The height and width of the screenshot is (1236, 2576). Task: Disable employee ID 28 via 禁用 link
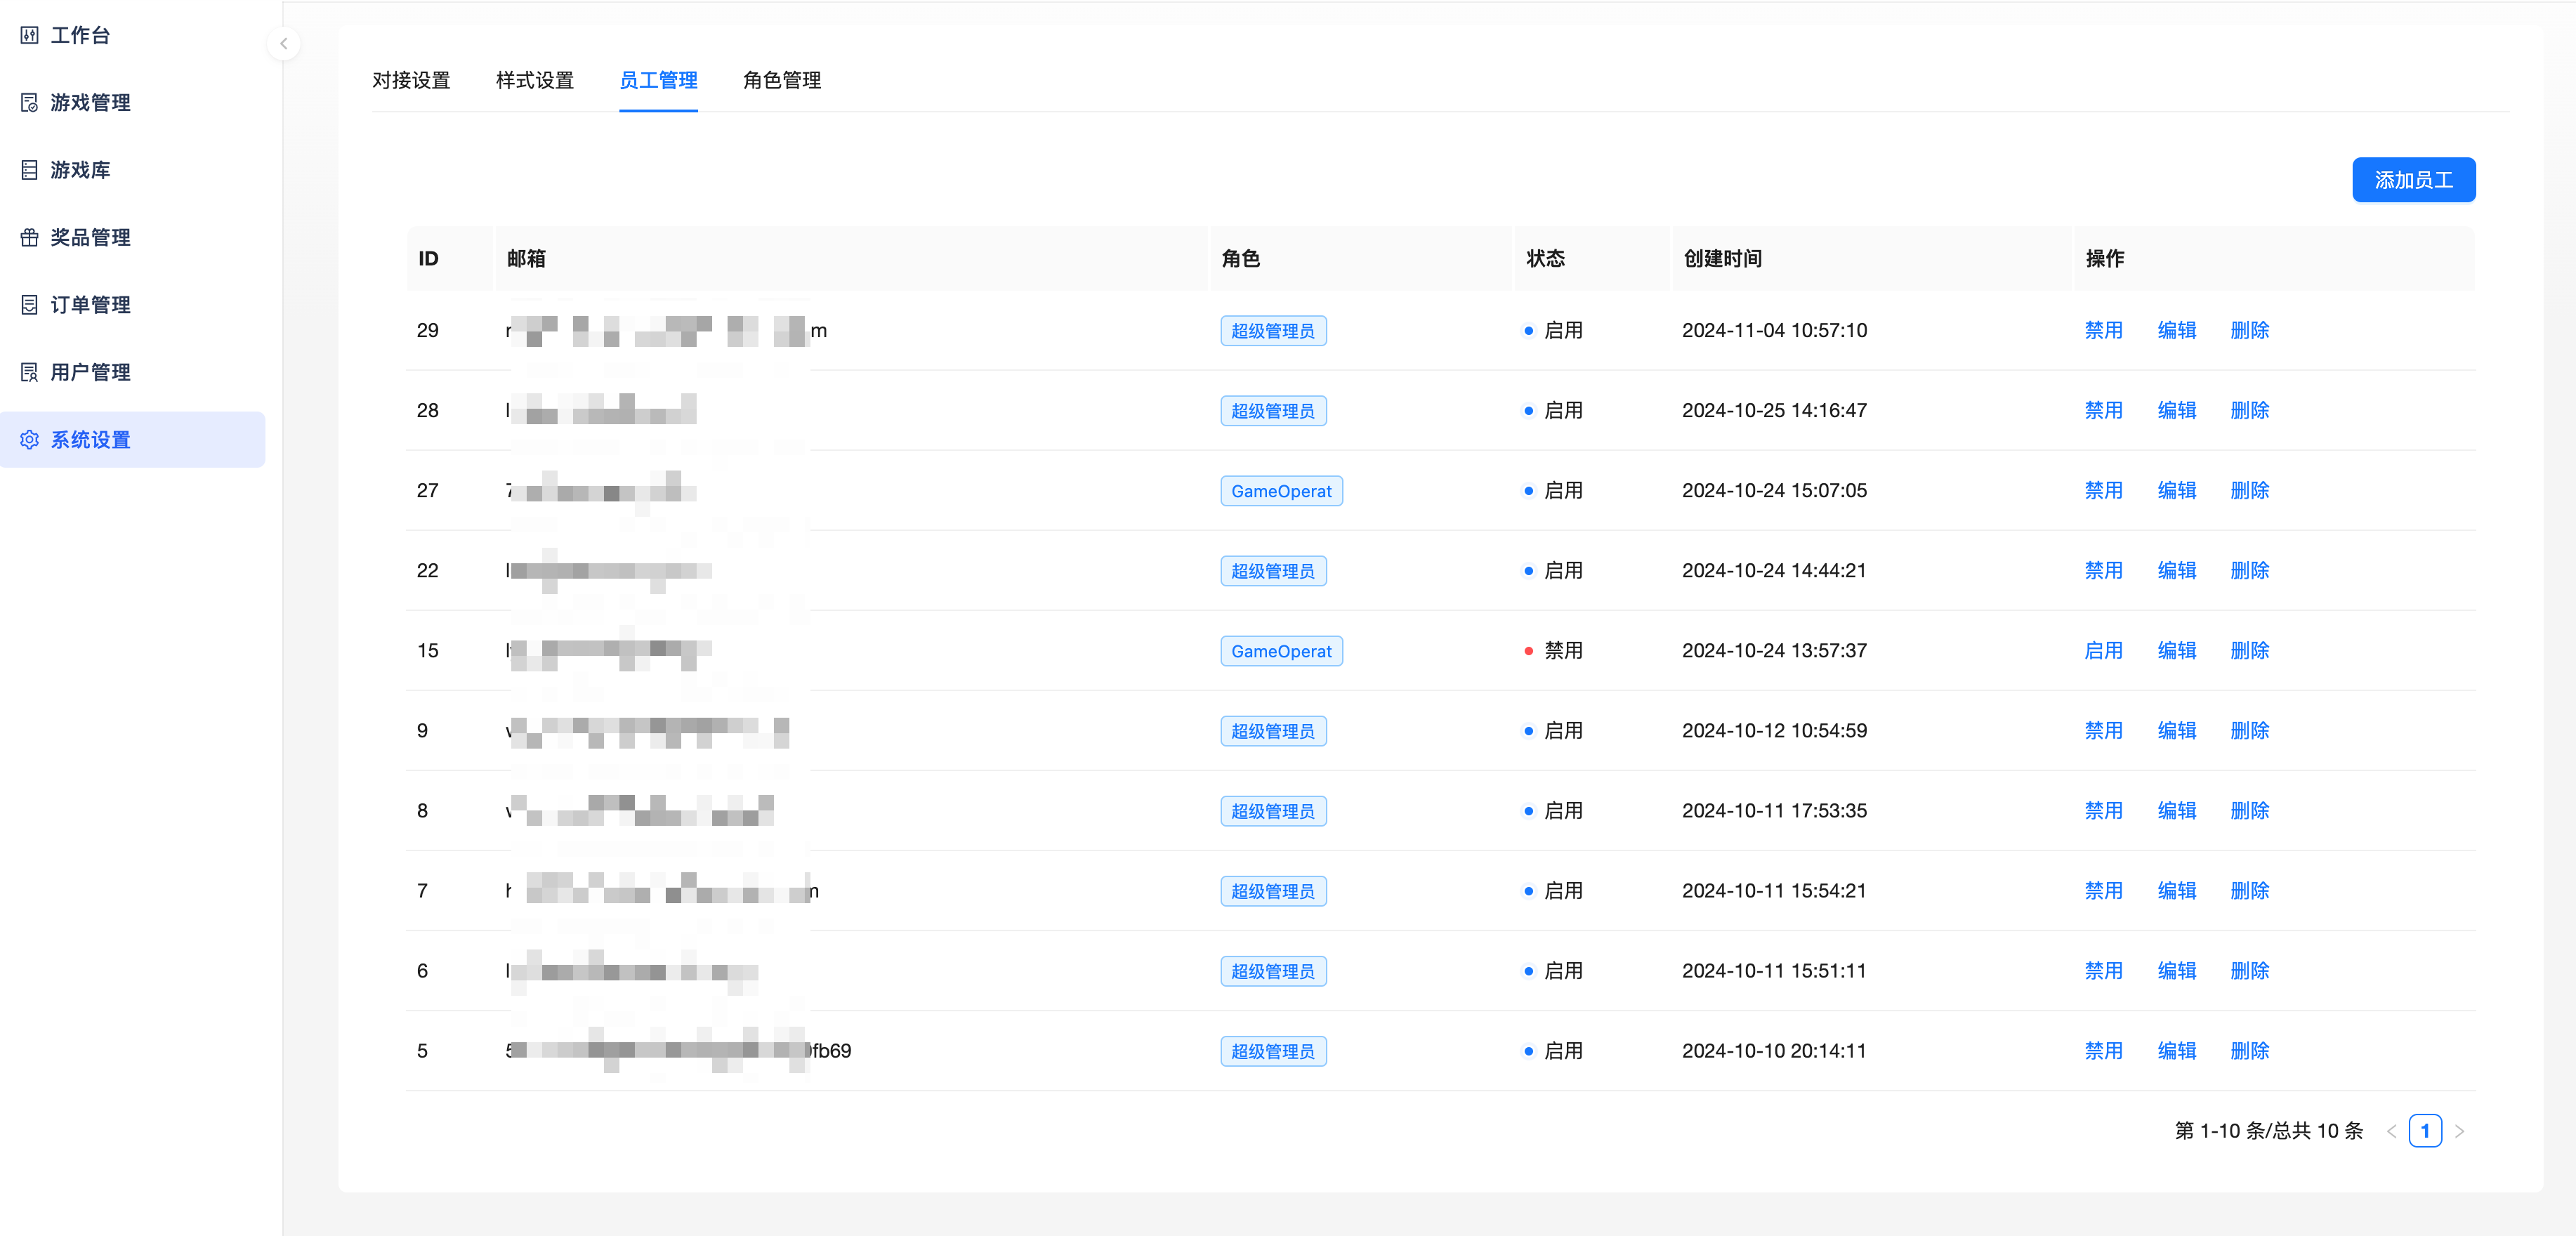click(2103, 410)
